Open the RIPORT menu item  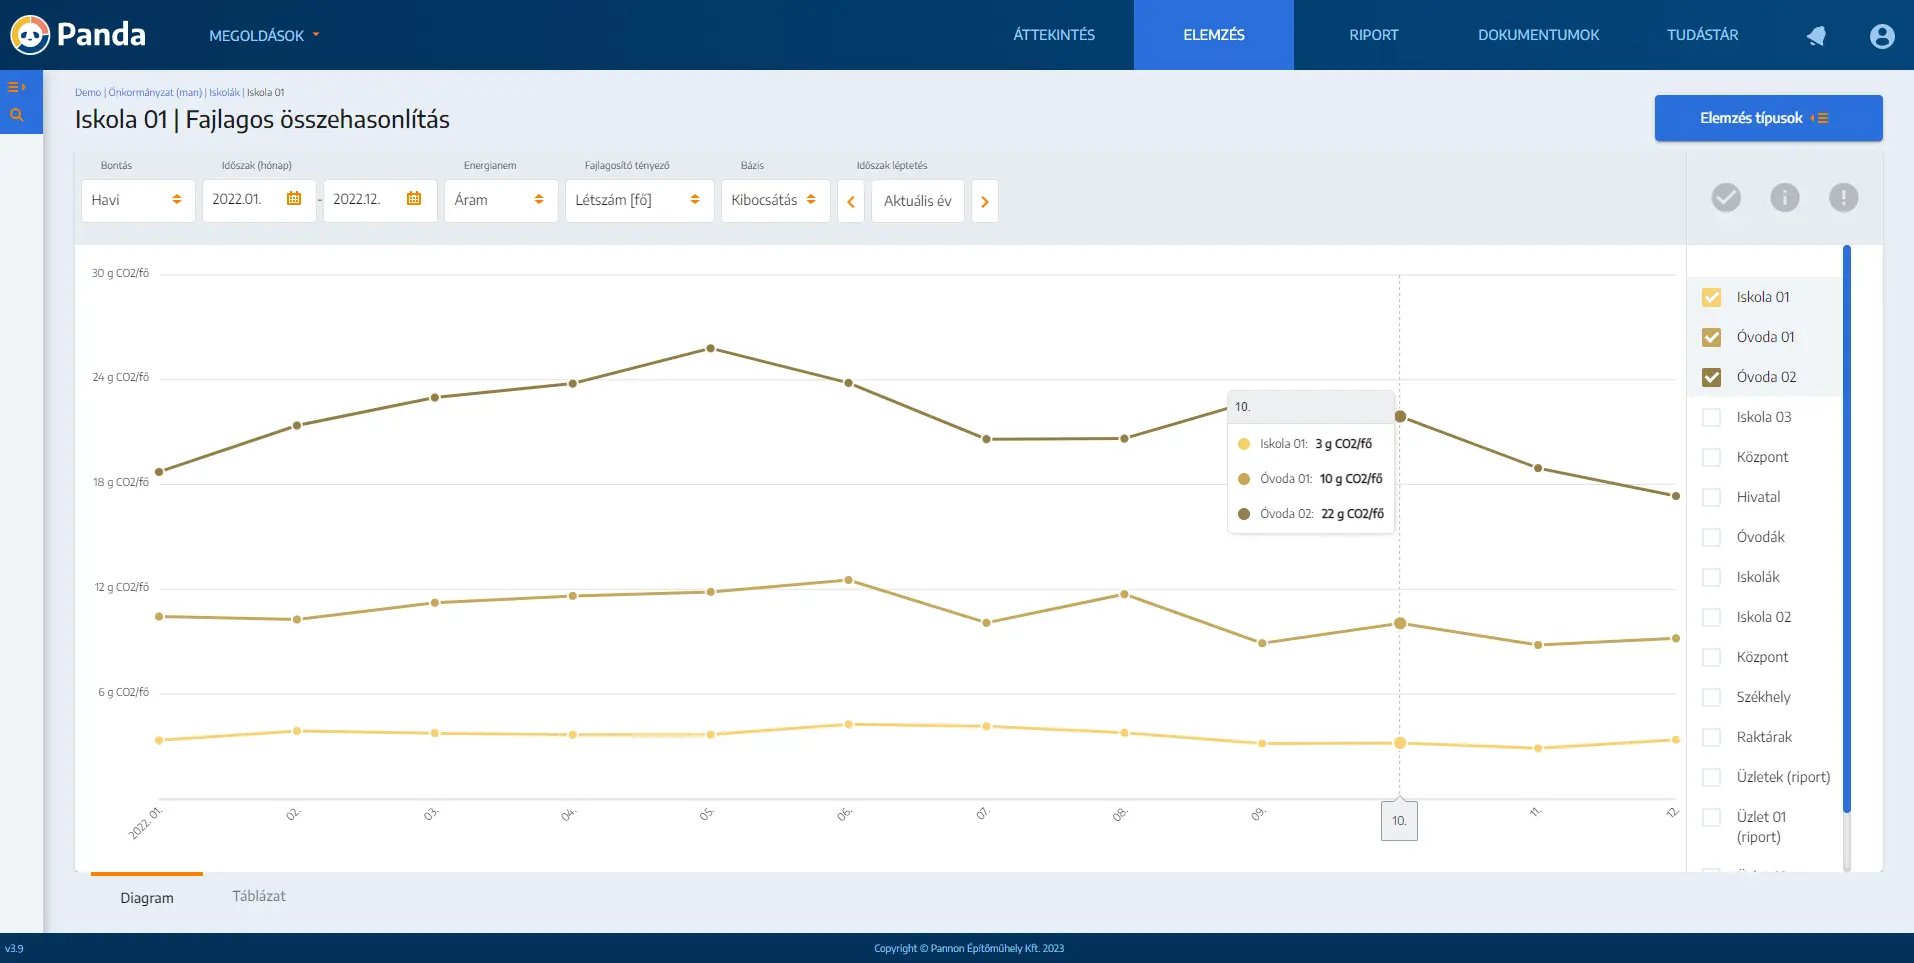click(1373, 35)
